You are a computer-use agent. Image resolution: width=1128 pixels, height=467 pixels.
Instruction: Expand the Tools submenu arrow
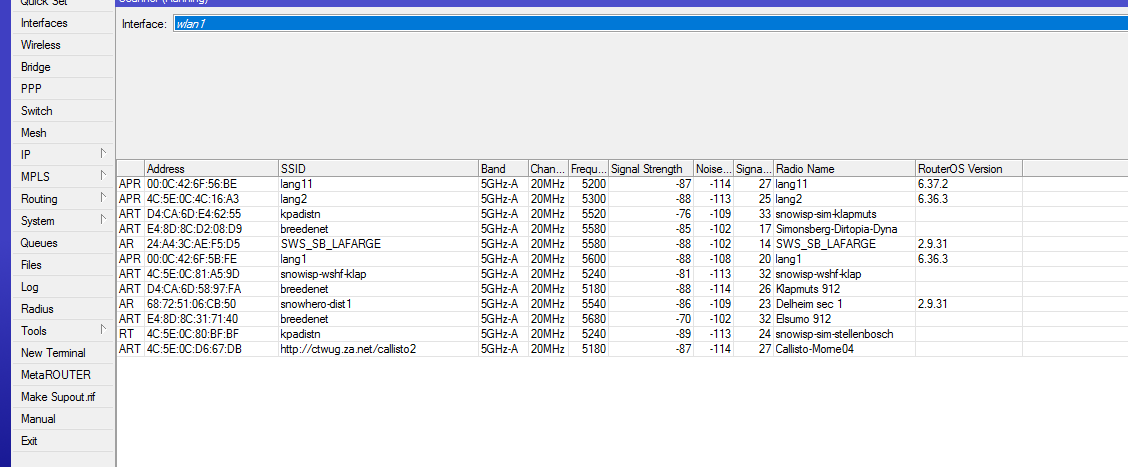tap(102, 330)
